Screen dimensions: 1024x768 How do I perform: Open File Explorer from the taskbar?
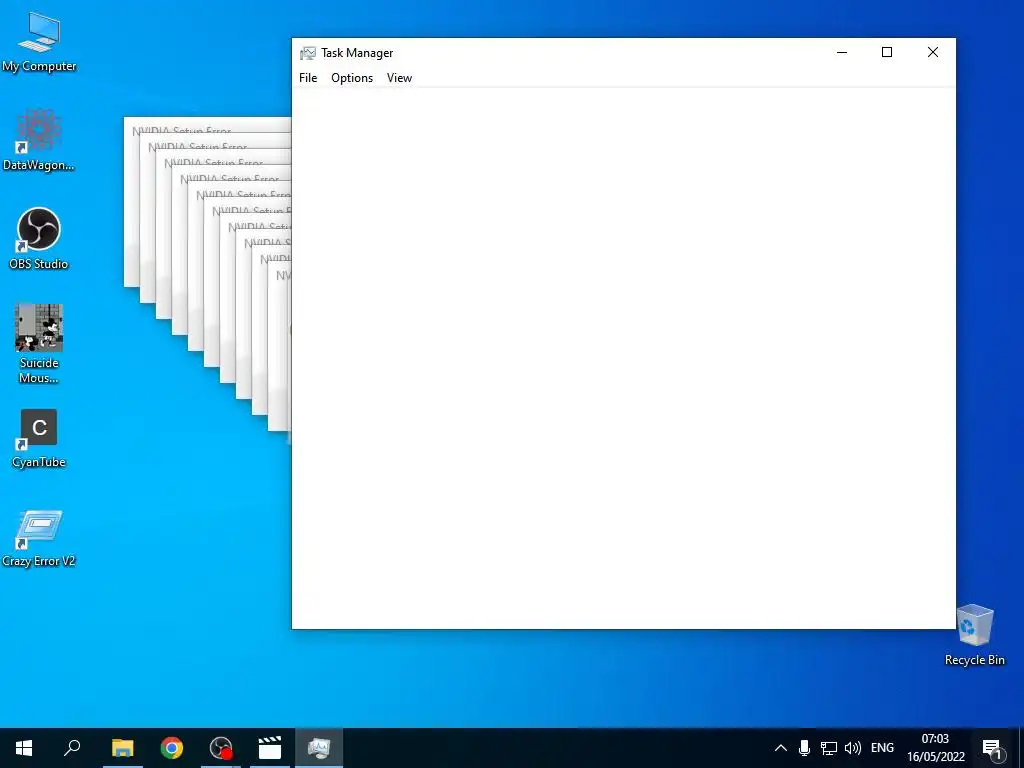(x=122, y=748)
